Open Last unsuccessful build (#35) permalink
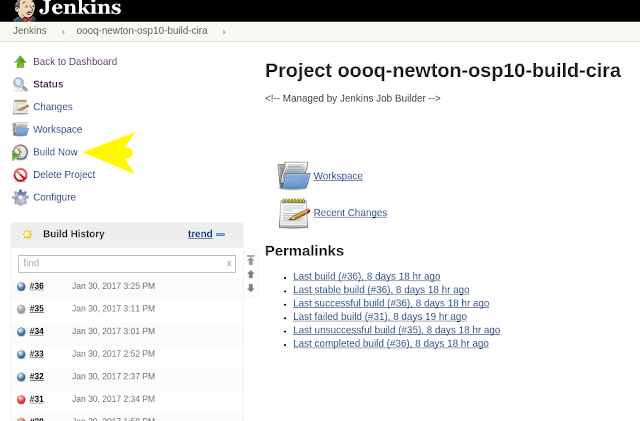This screenshot has height=421, width=640. 397,330
